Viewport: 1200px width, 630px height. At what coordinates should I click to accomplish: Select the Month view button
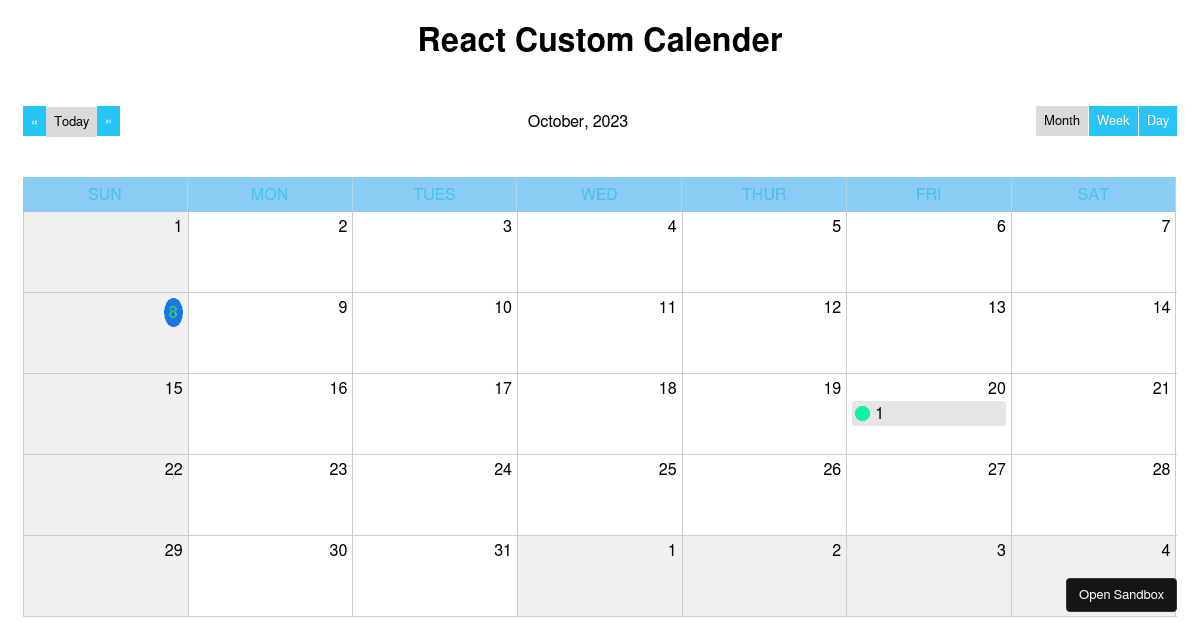[x=1061, y=120]
